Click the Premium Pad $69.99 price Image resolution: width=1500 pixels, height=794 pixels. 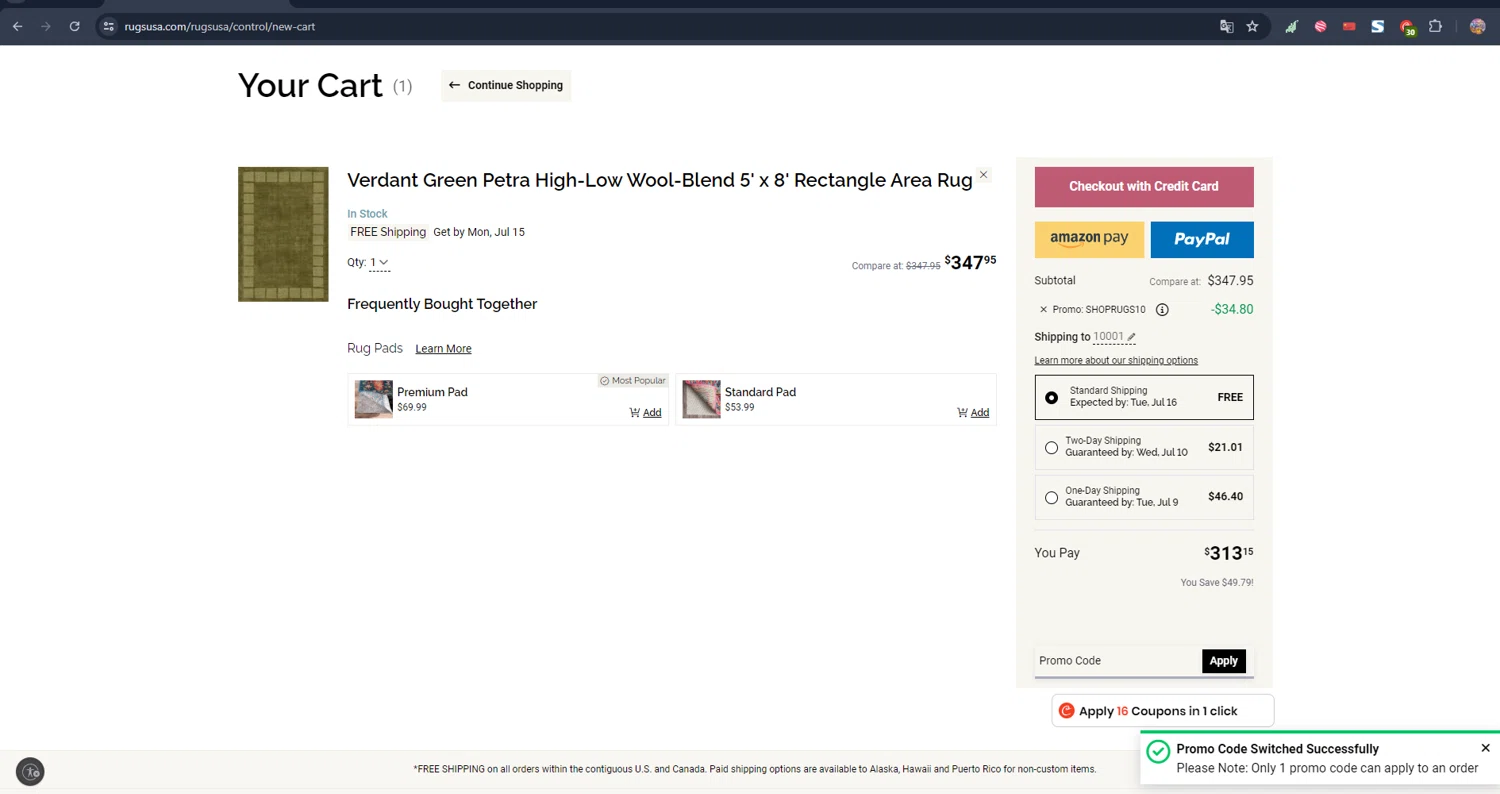tap(412, 408)
